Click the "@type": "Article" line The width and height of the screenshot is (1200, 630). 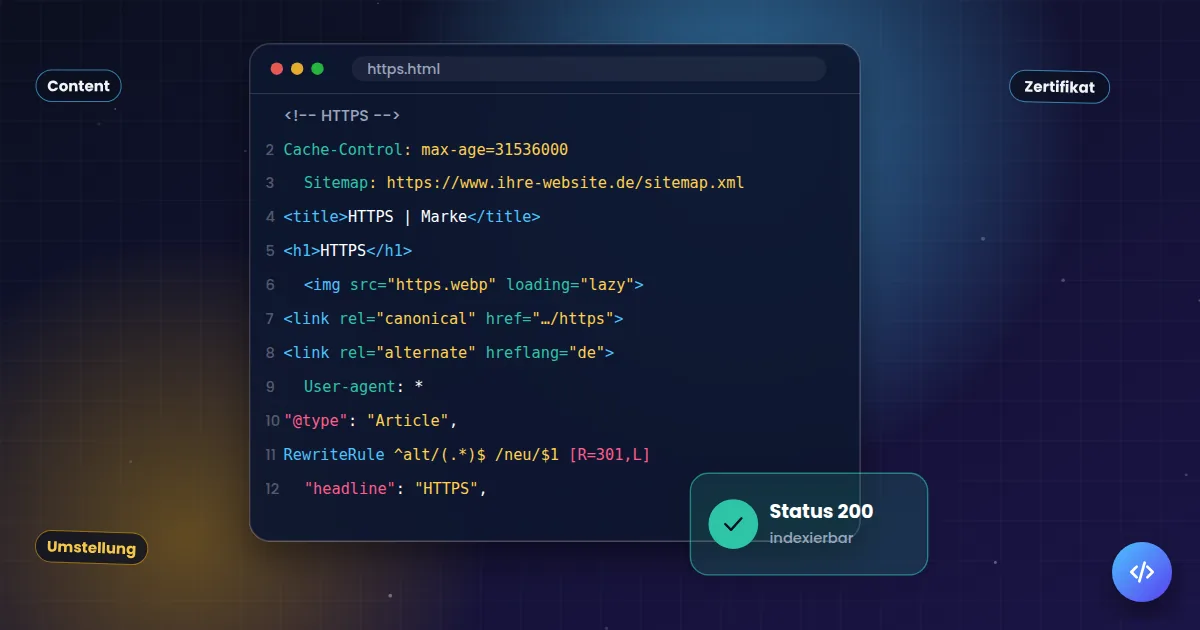point(371,421)
